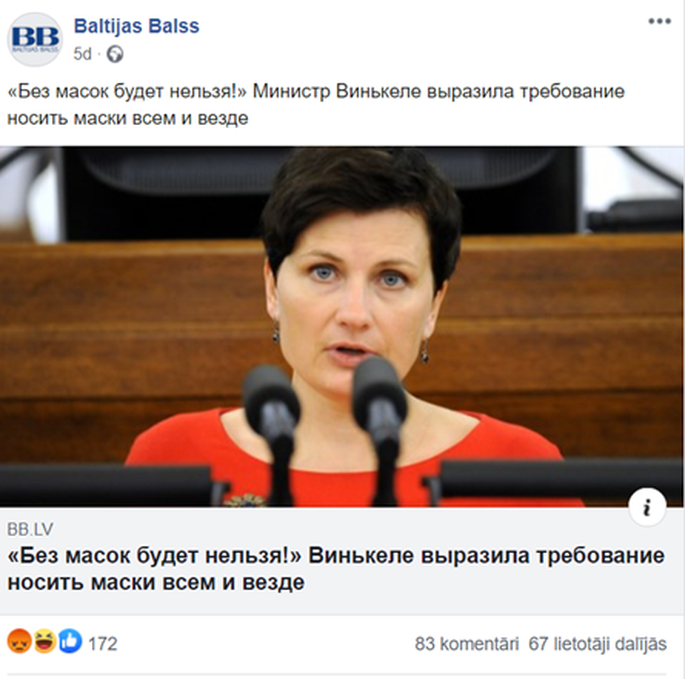This screenshot has height=679, width=685.
Task: Click the BB.LV source domain label
Action: tap(30, 530)
